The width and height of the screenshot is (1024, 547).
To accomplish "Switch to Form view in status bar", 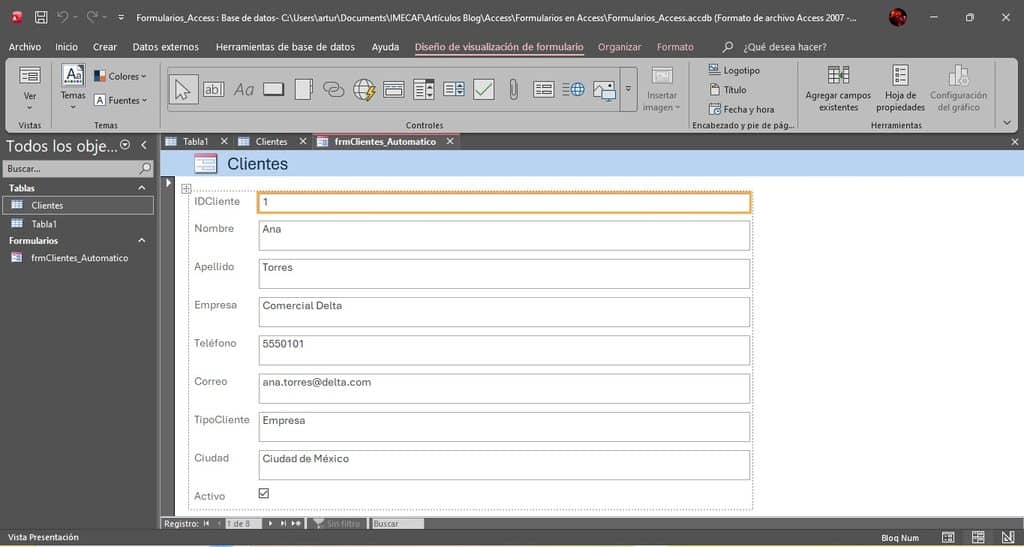I will (x=948, y=537).
